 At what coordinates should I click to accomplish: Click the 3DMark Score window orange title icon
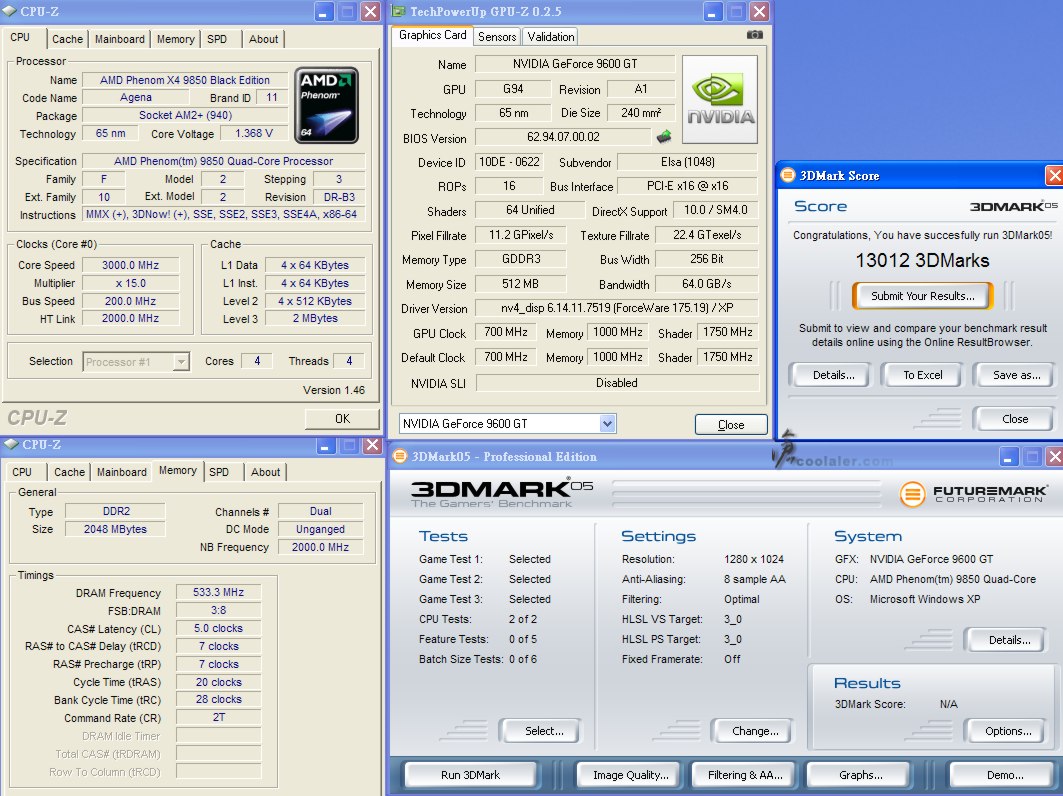click(787, 175)
